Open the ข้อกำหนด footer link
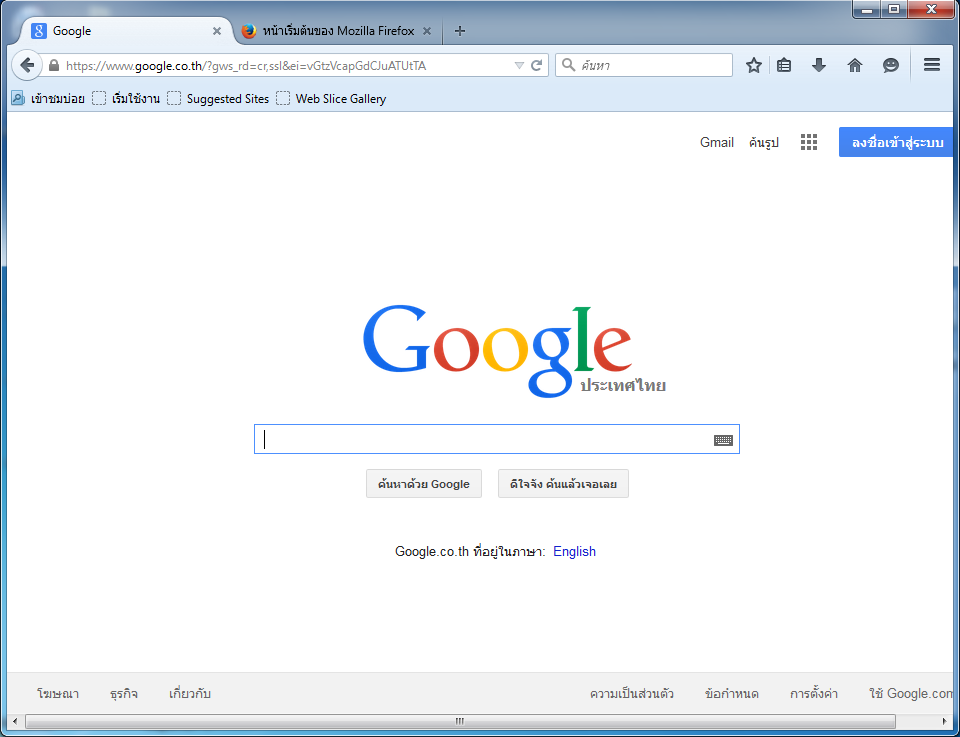The height and width of the screenshot is (737, 960). [x=732, y=694]
